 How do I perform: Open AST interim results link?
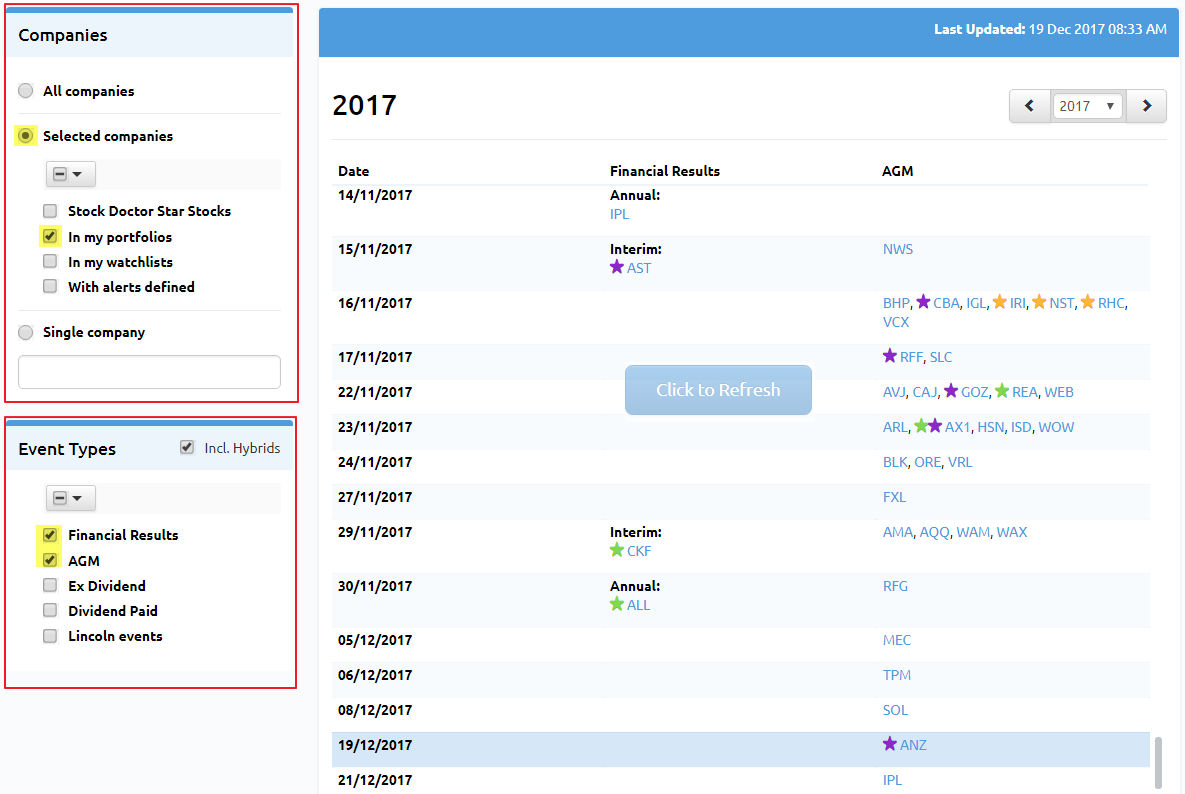click(639, 268)
